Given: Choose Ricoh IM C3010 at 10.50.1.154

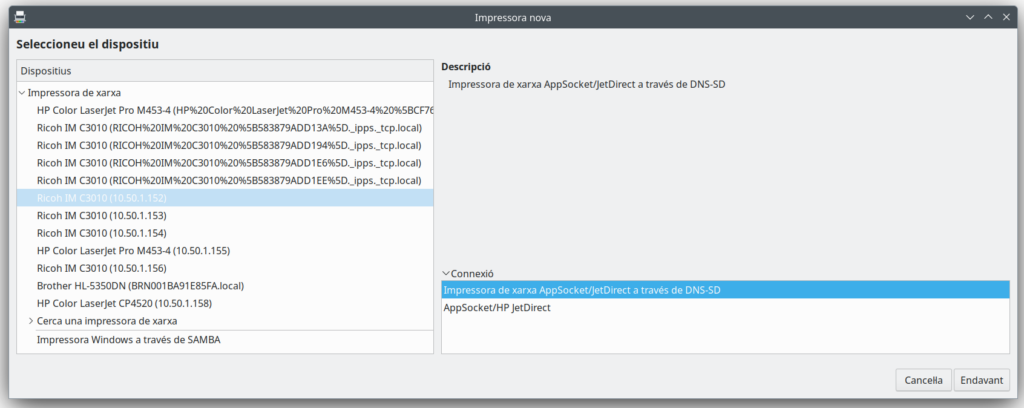Looking at the screenshot, I should [x=101, y=233].
